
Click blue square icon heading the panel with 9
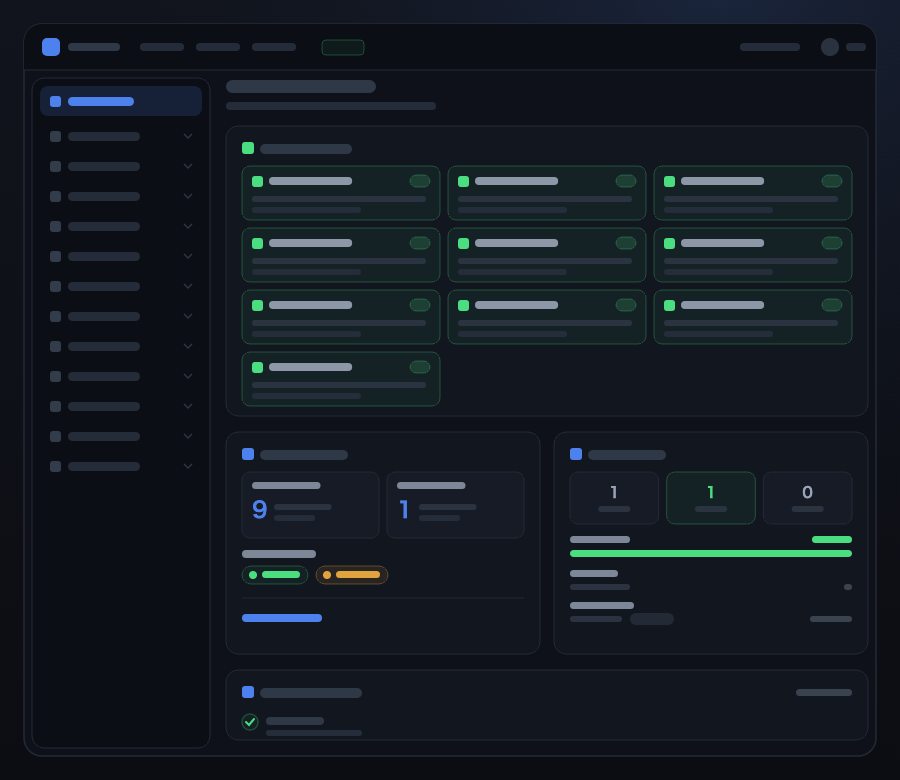pyautogui.click(x=248, y=454)
